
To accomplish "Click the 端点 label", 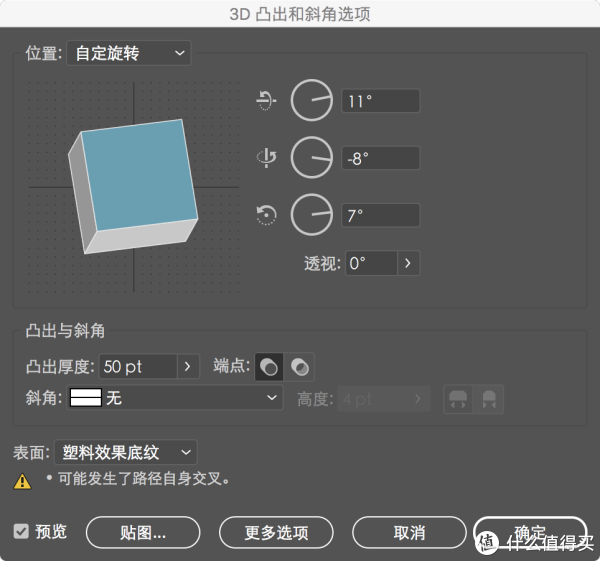I will pos(231,366).
